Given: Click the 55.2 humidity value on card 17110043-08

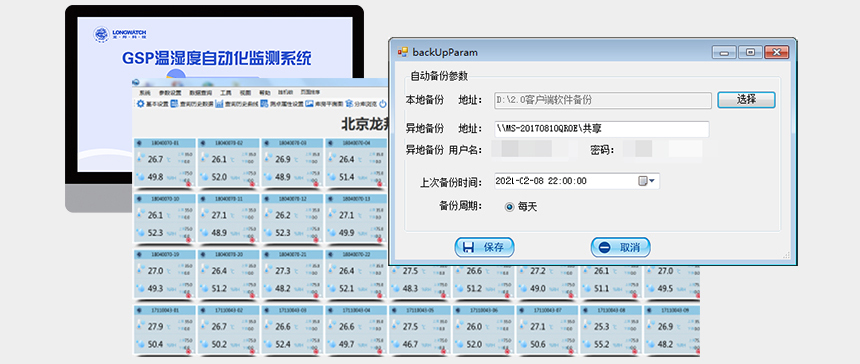Looking at the screenshot, I should 602,345.
